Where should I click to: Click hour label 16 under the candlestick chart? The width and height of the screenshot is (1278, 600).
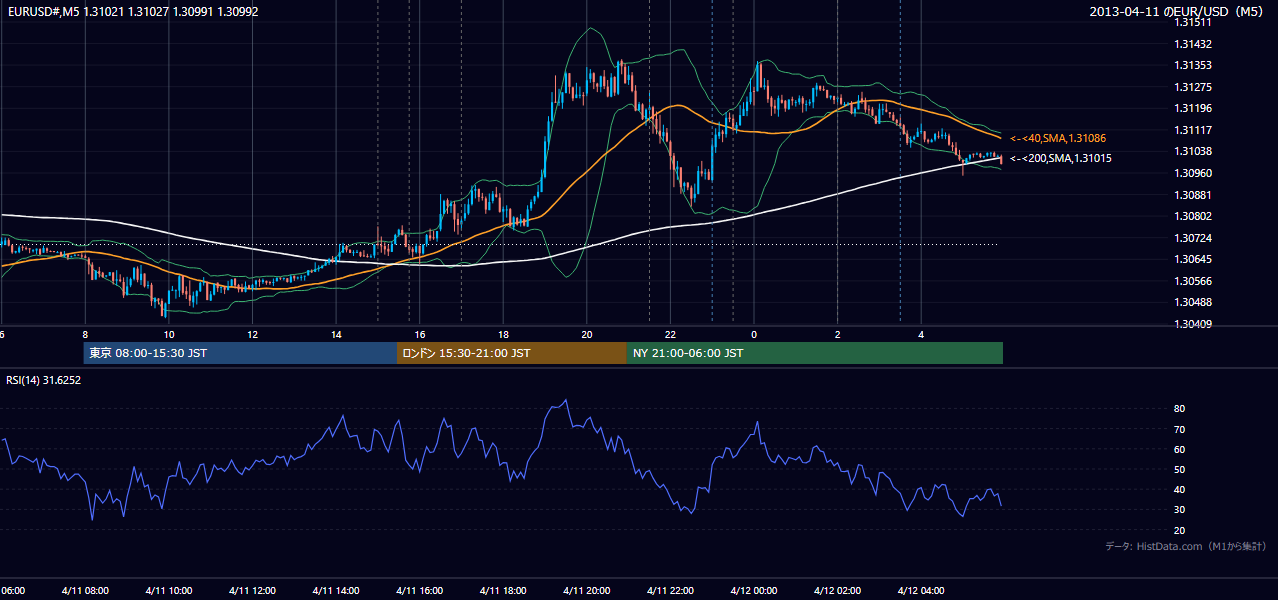pos(420,334)
